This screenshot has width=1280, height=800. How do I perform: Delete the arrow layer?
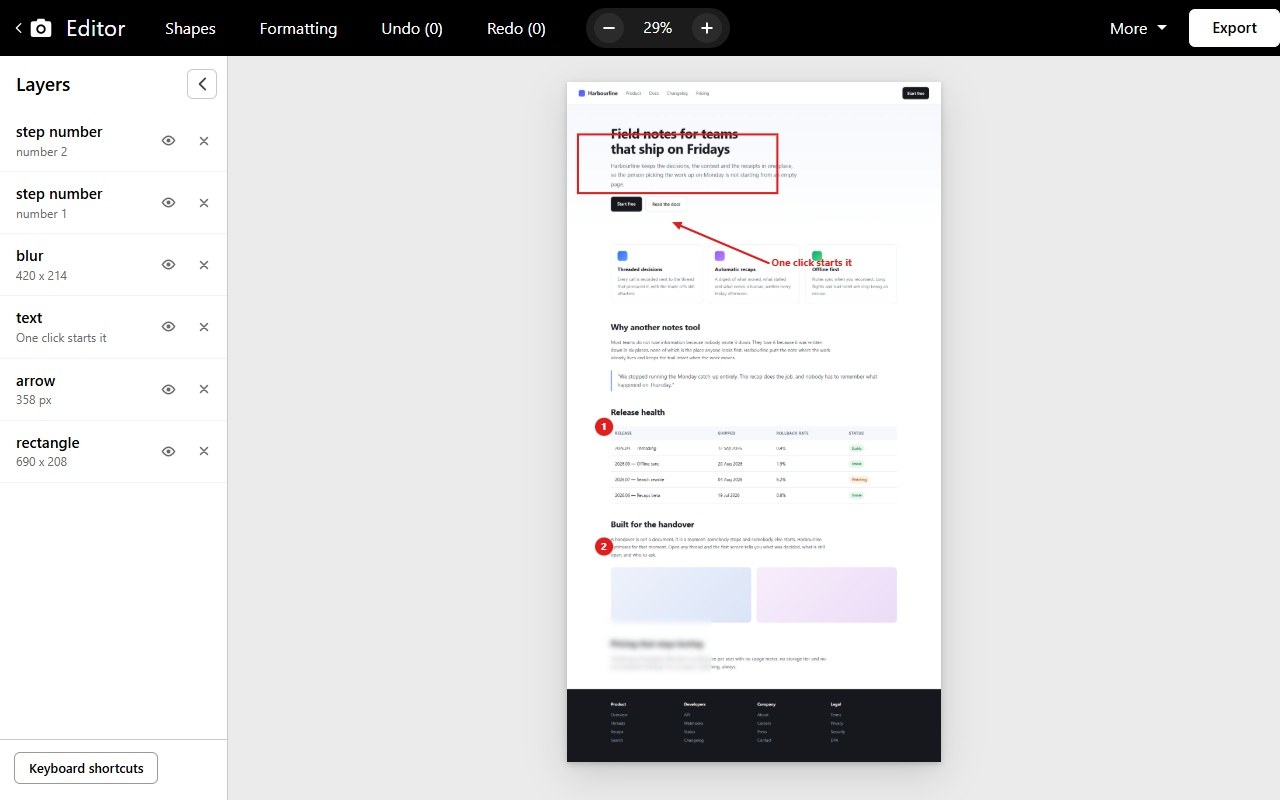tap(204, 389)
